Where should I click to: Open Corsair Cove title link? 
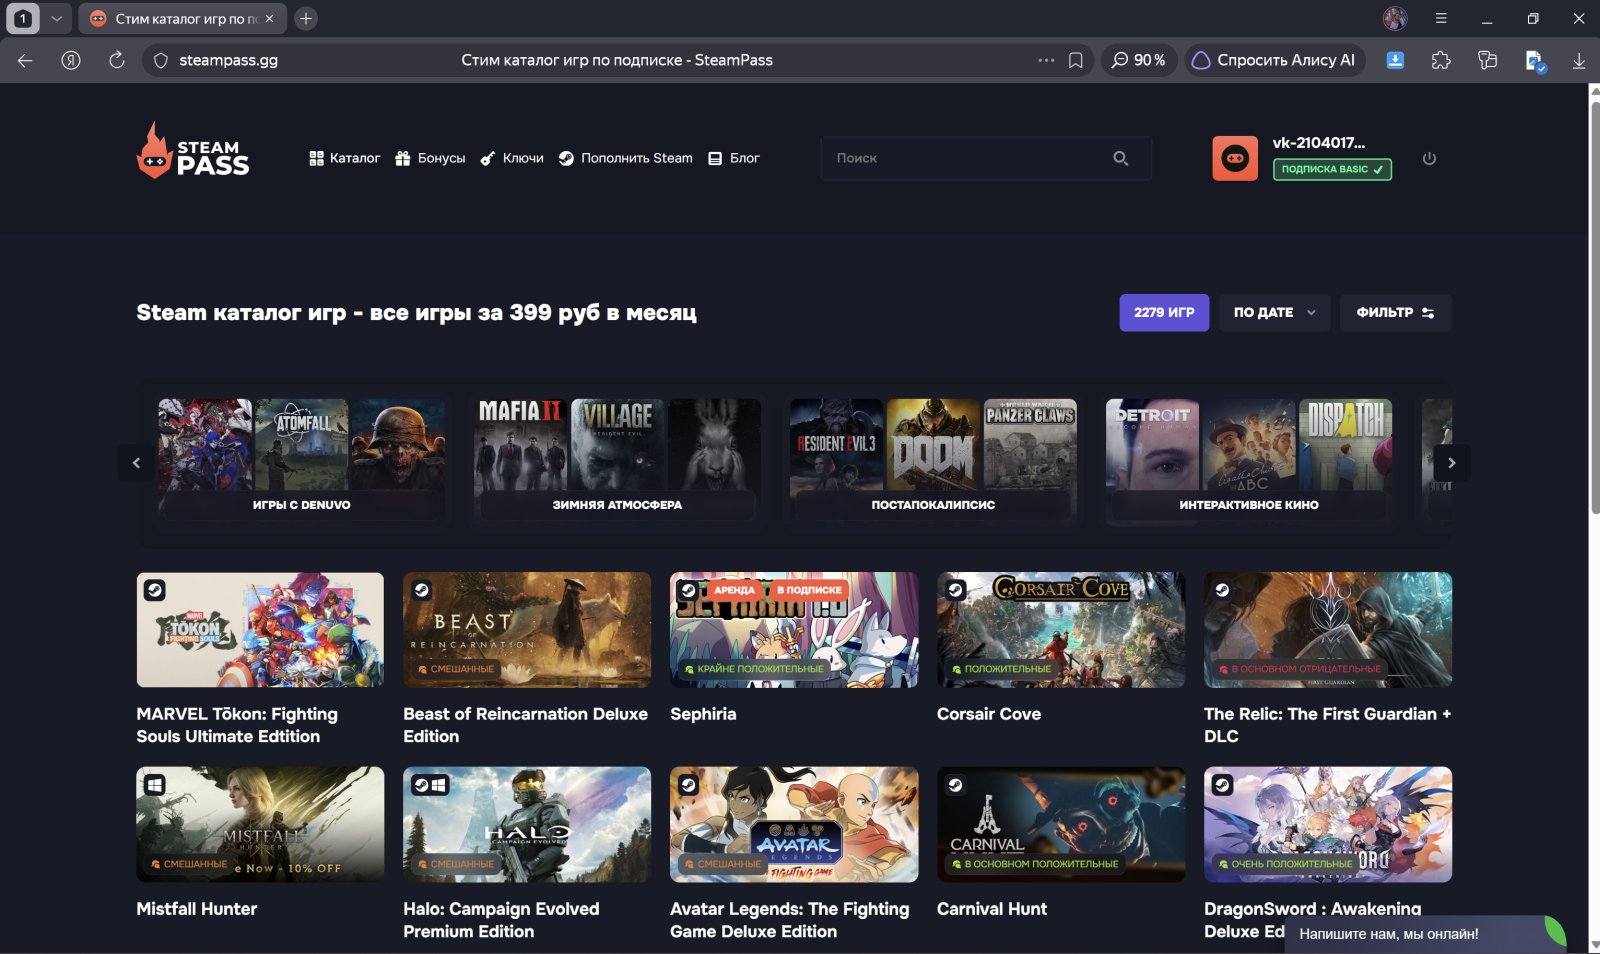point(989,714)
